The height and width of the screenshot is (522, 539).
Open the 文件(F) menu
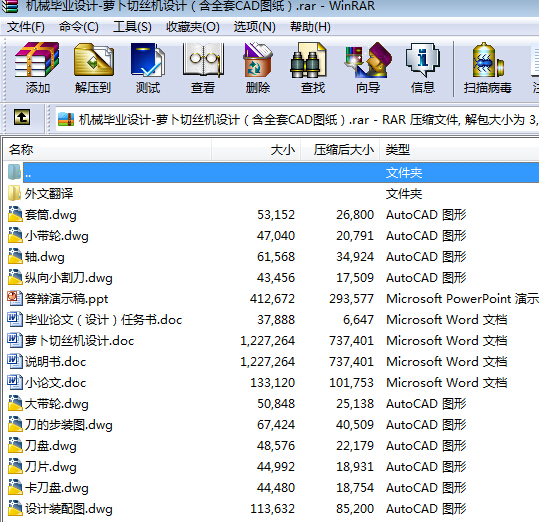click(26, 26)
